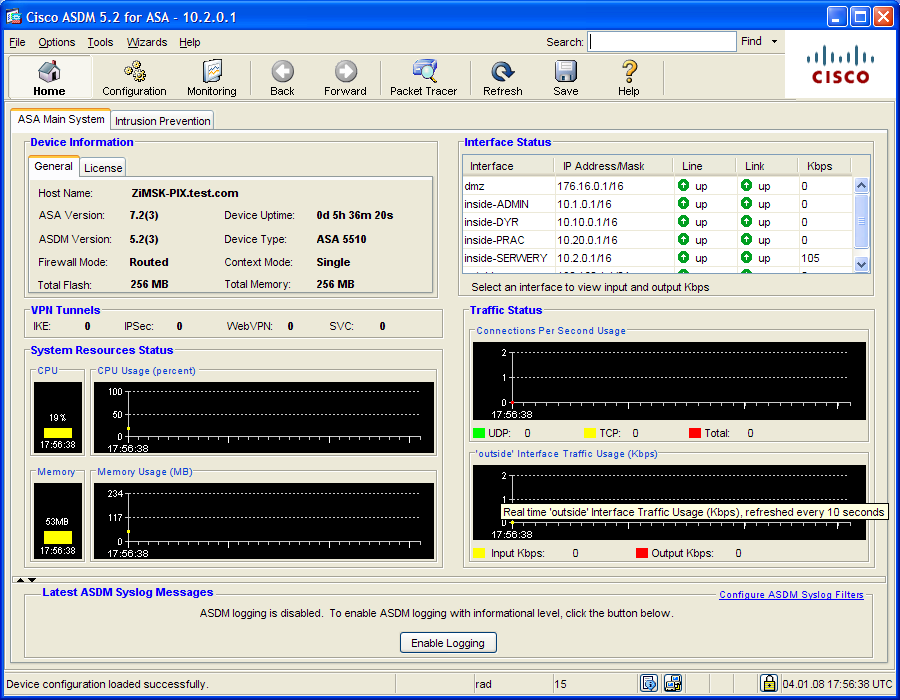Screen dimensions: 900x700
Task: Select the ASA Main System tab
Action: click(61, 119)
